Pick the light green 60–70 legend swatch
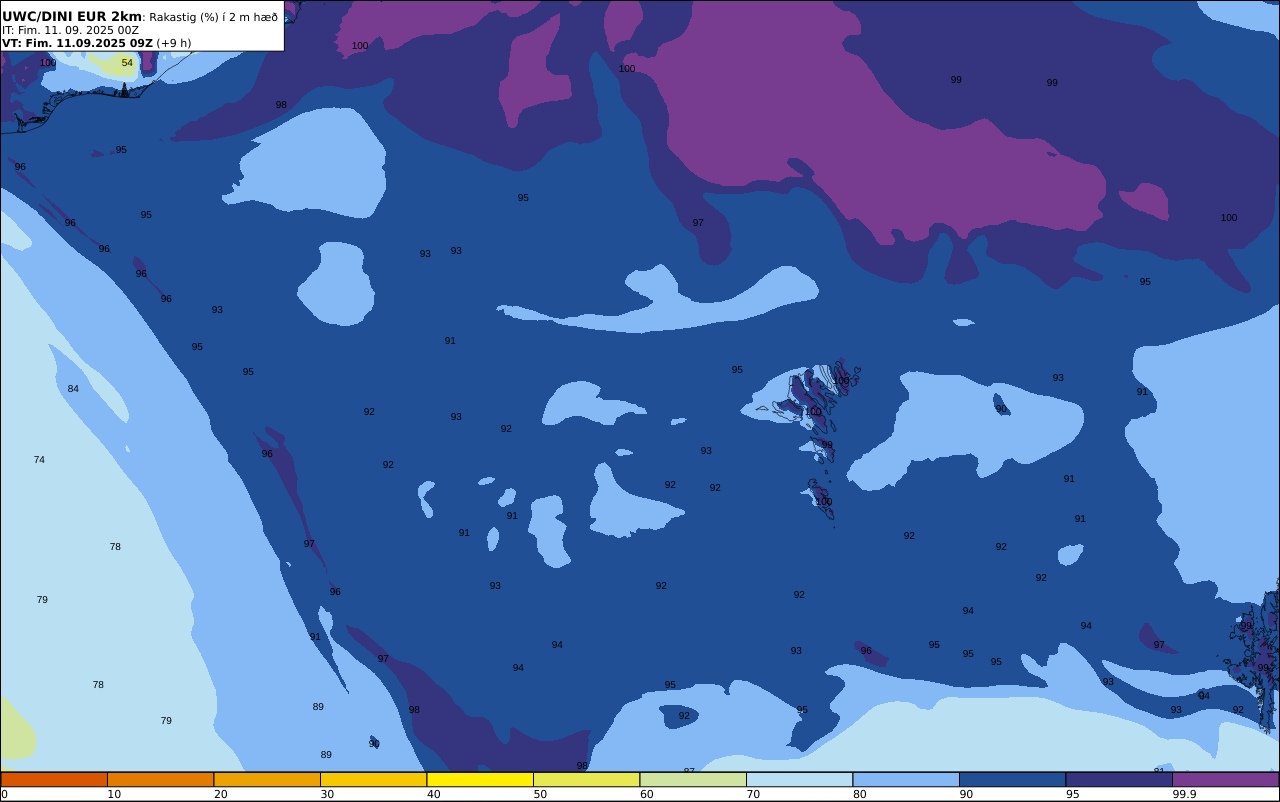 click(693, 779)
